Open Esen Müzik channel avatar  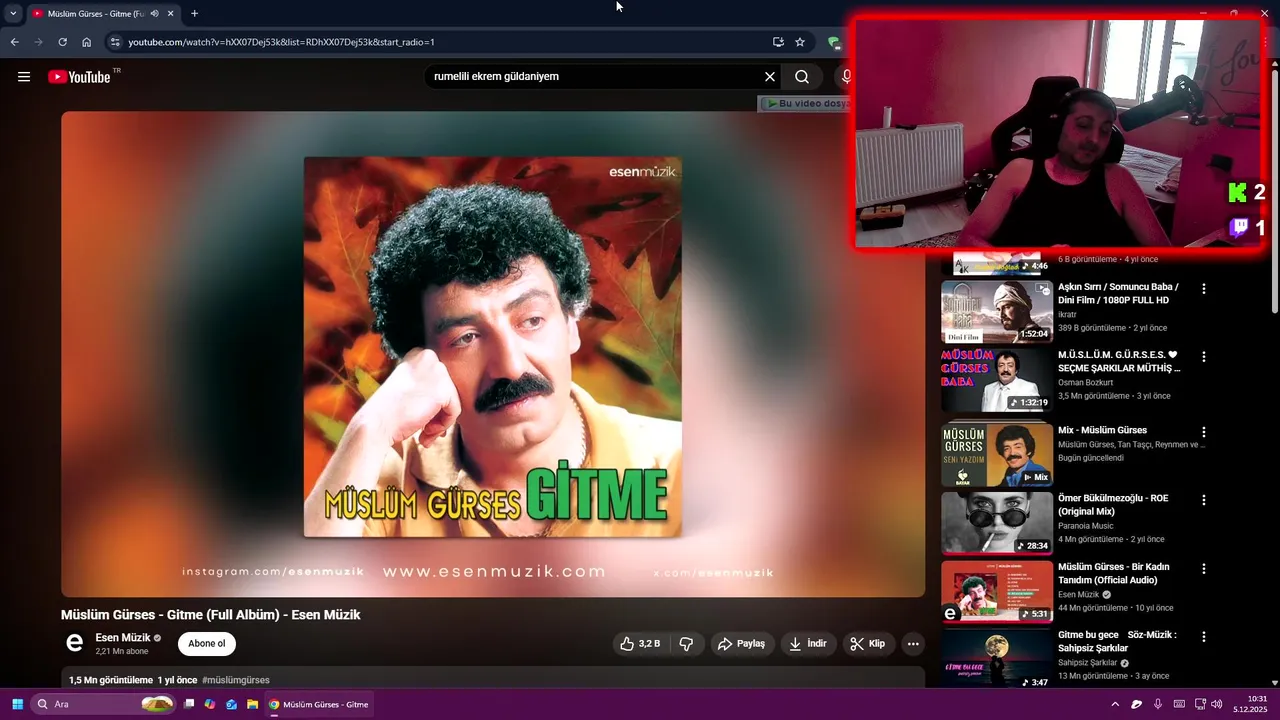[x=74, y=643]
